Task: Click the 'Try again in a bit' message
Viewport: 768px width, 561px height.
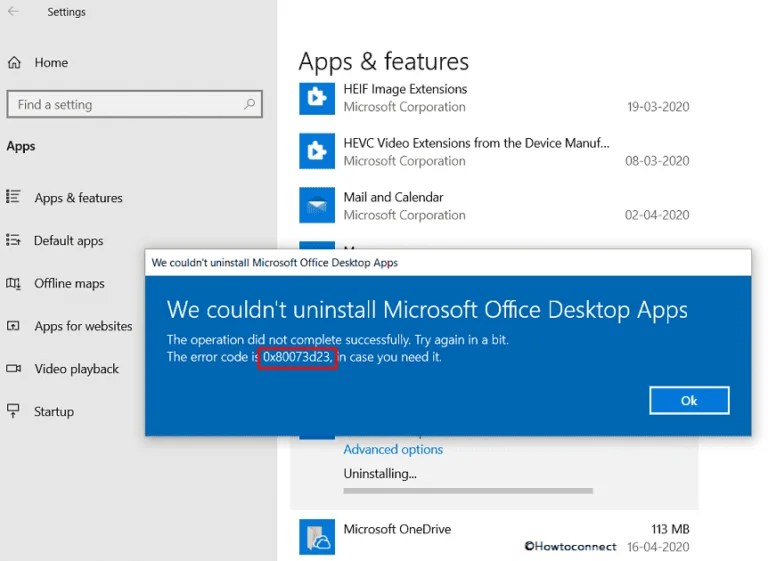Action: [x=461, y=340]
